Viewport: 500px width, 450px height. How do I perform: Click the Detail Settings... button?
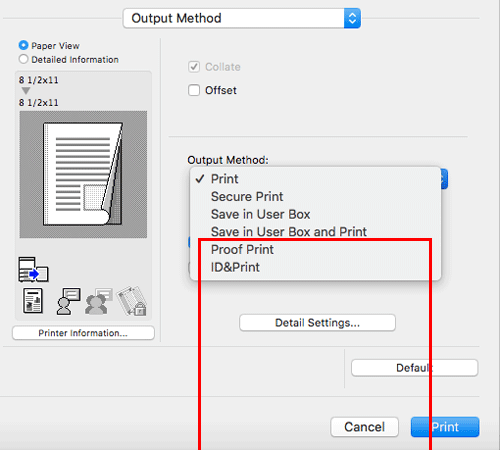coord(317,323)
